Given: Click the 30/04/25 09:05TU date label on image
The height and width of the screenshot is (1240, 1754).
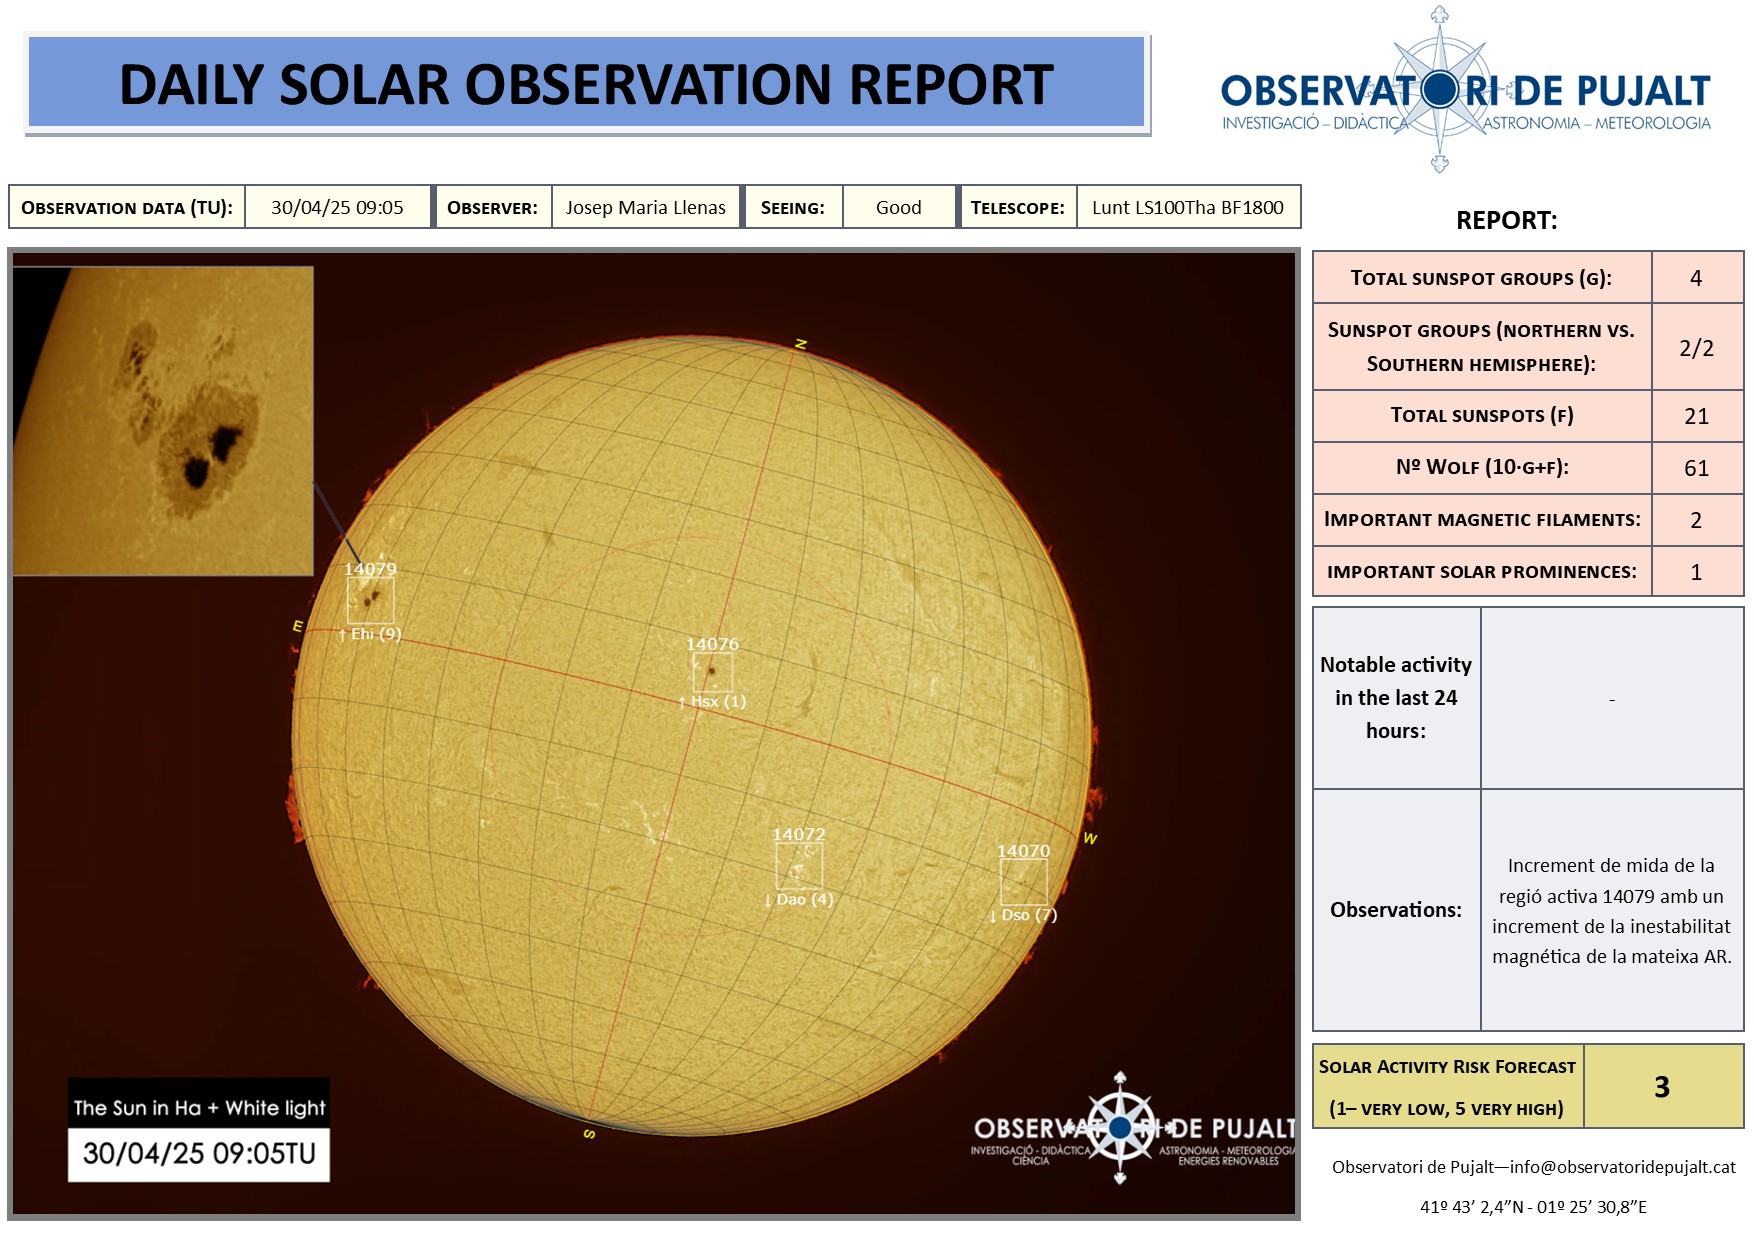Looking at the screenshot, I should (199, 1154).
